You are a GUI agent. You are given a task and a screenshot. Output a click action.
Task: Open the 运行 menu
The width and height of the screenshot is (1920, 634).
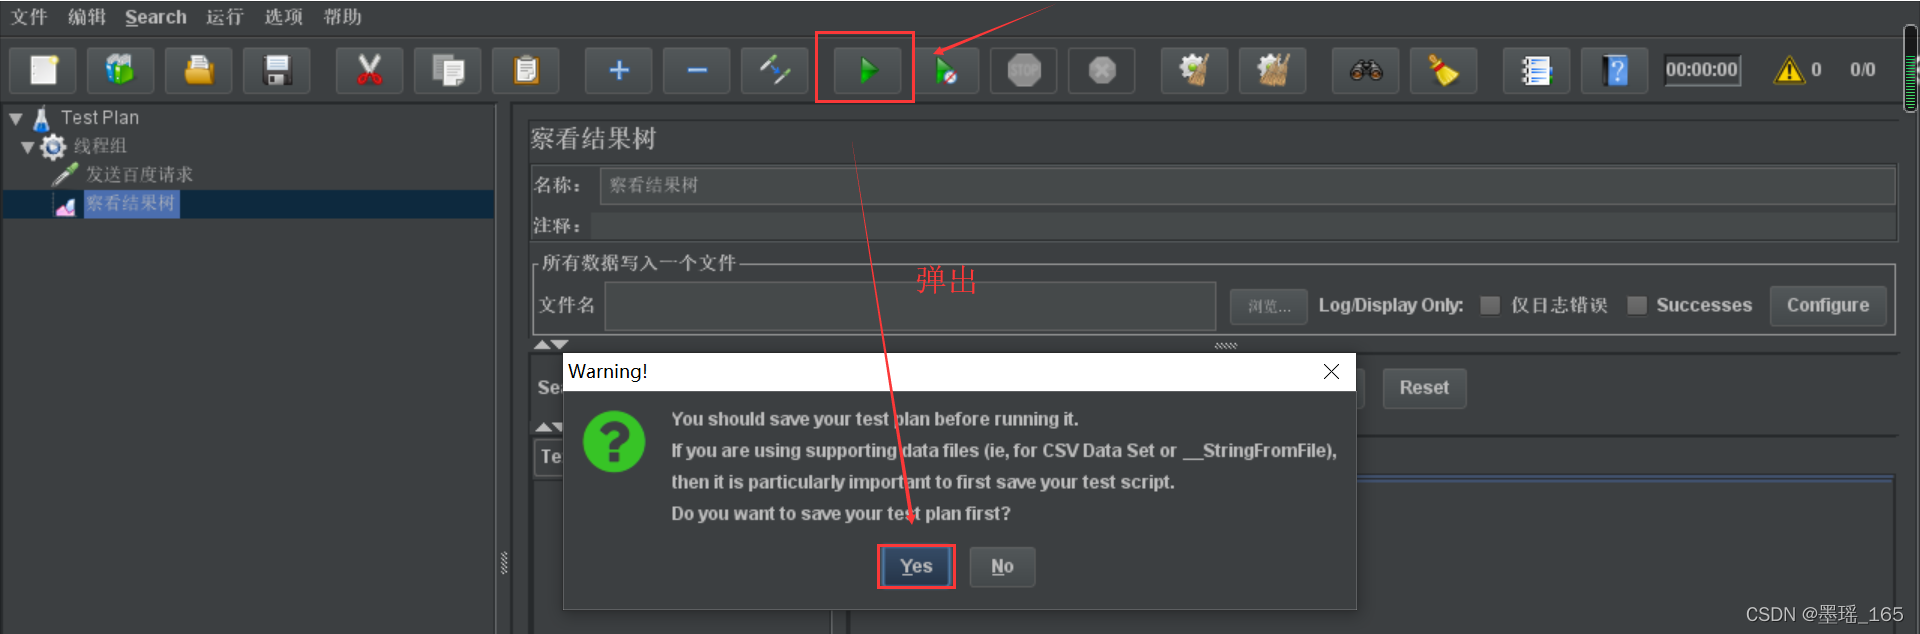(225, 17)
